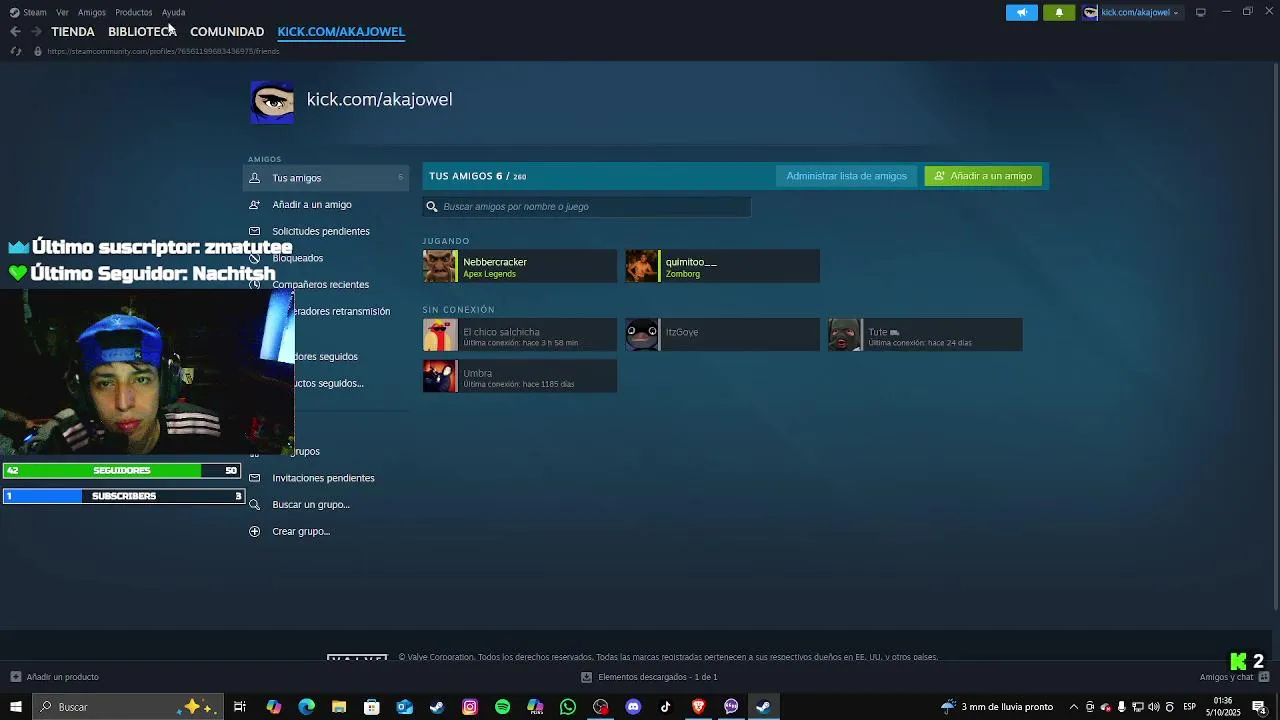Click the search magnifier in friends search
This screenshot has height=720, width=1280.
[432, 207]
